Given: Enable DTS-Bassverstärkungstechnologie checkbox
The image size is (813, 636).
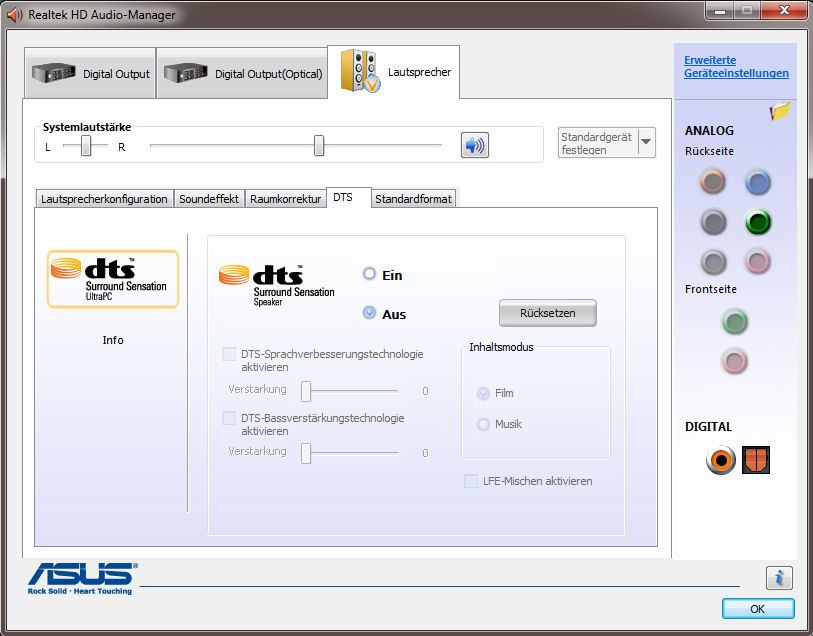Looking at the screenshot, I should pos(229,418).
